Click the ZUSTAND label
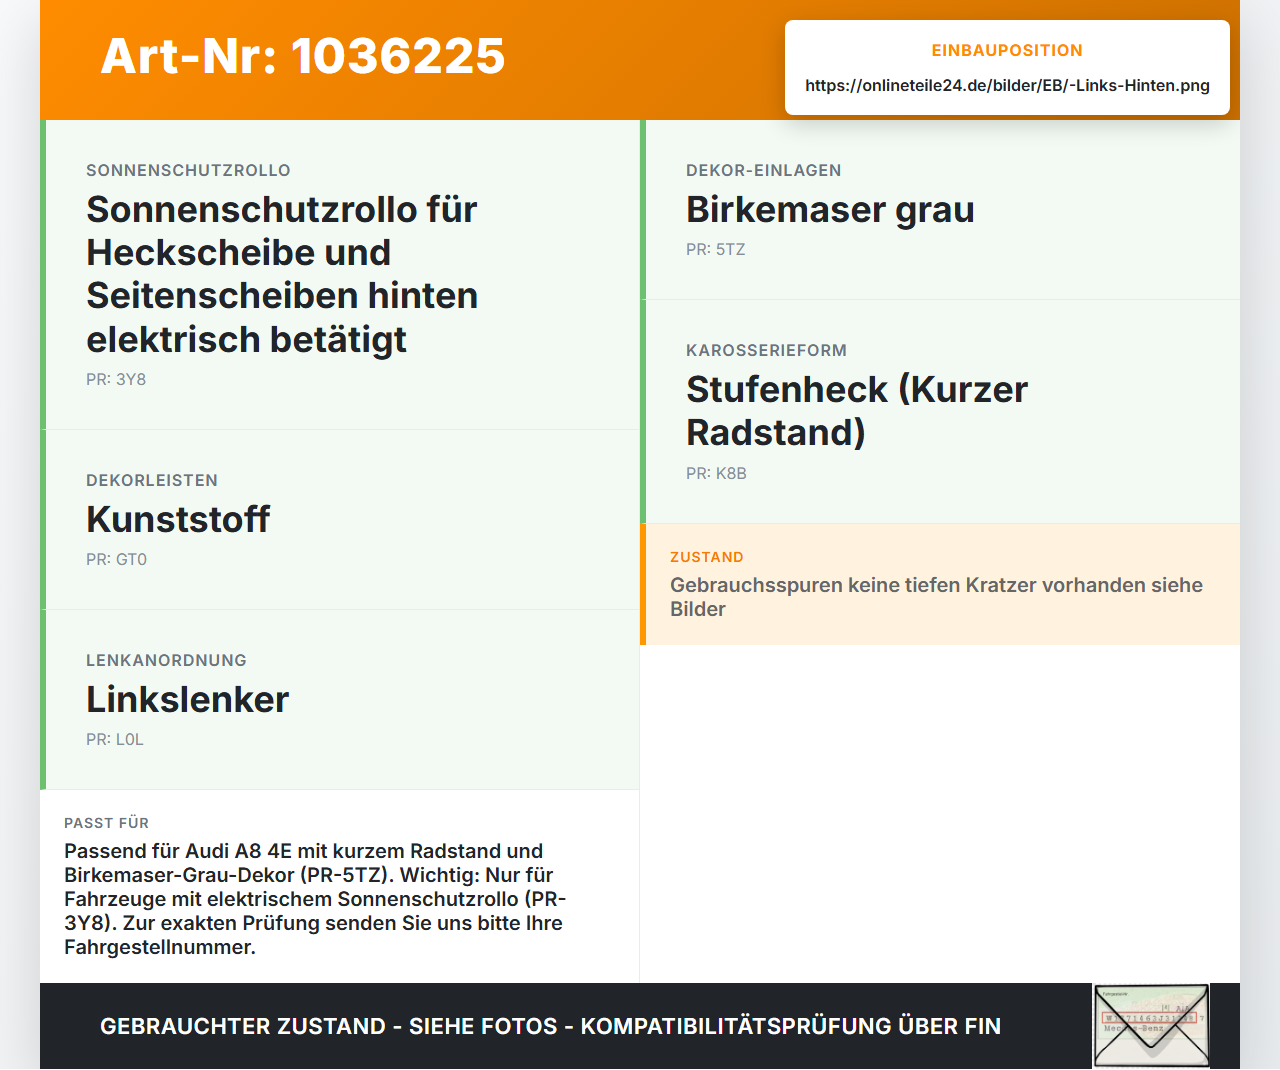 pos(707,557)
